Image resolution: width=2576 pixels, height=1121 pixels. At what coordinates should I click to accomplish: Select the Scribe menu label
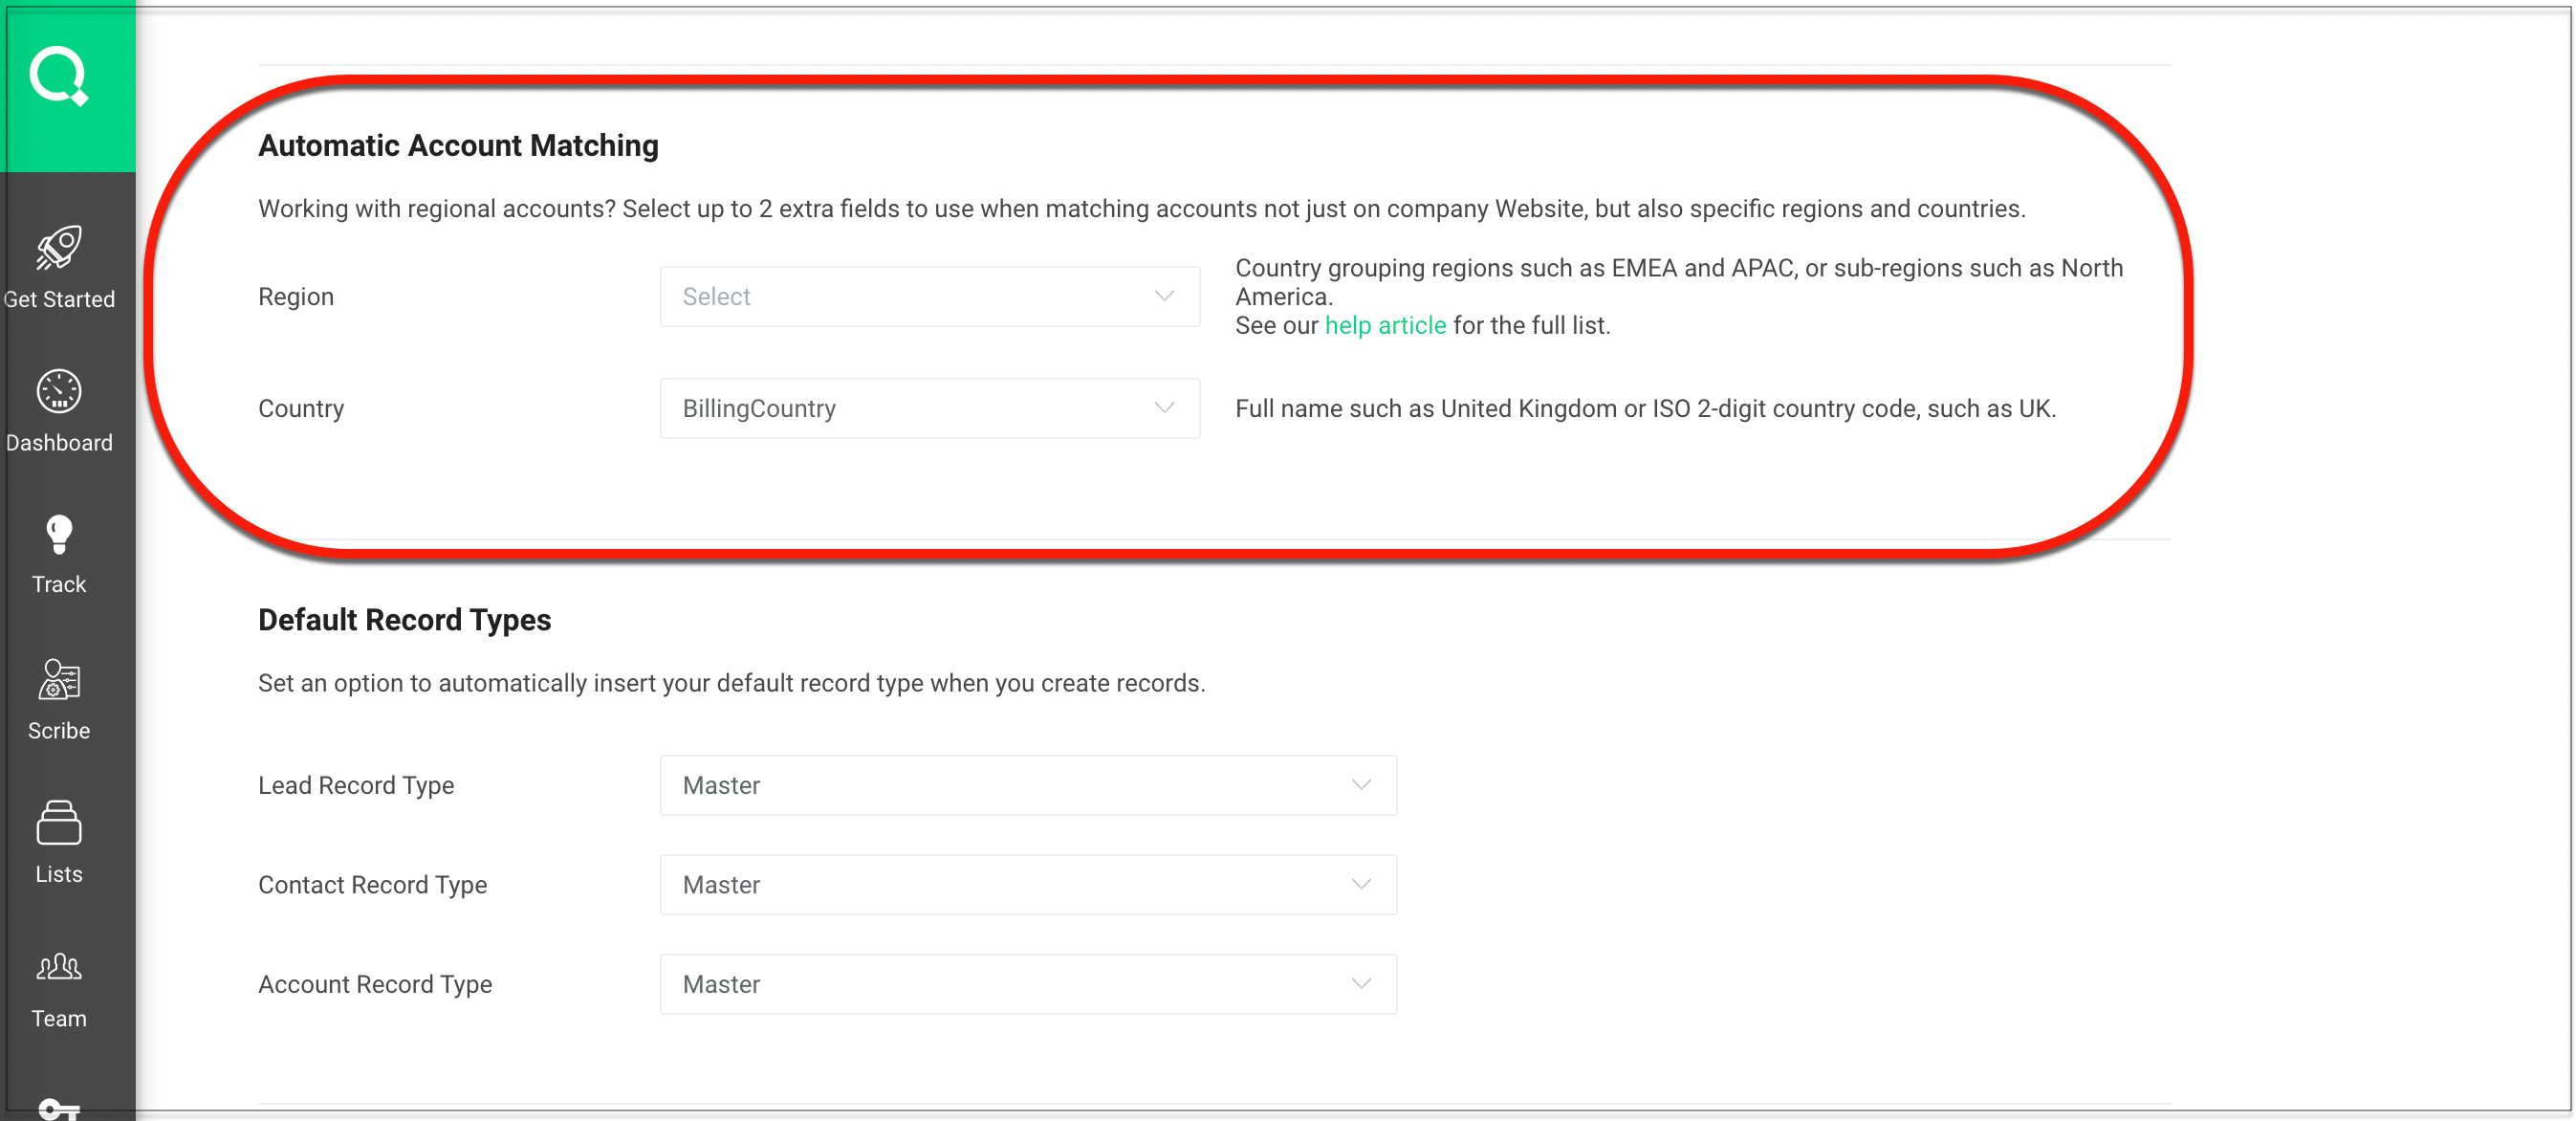(59, 731)
